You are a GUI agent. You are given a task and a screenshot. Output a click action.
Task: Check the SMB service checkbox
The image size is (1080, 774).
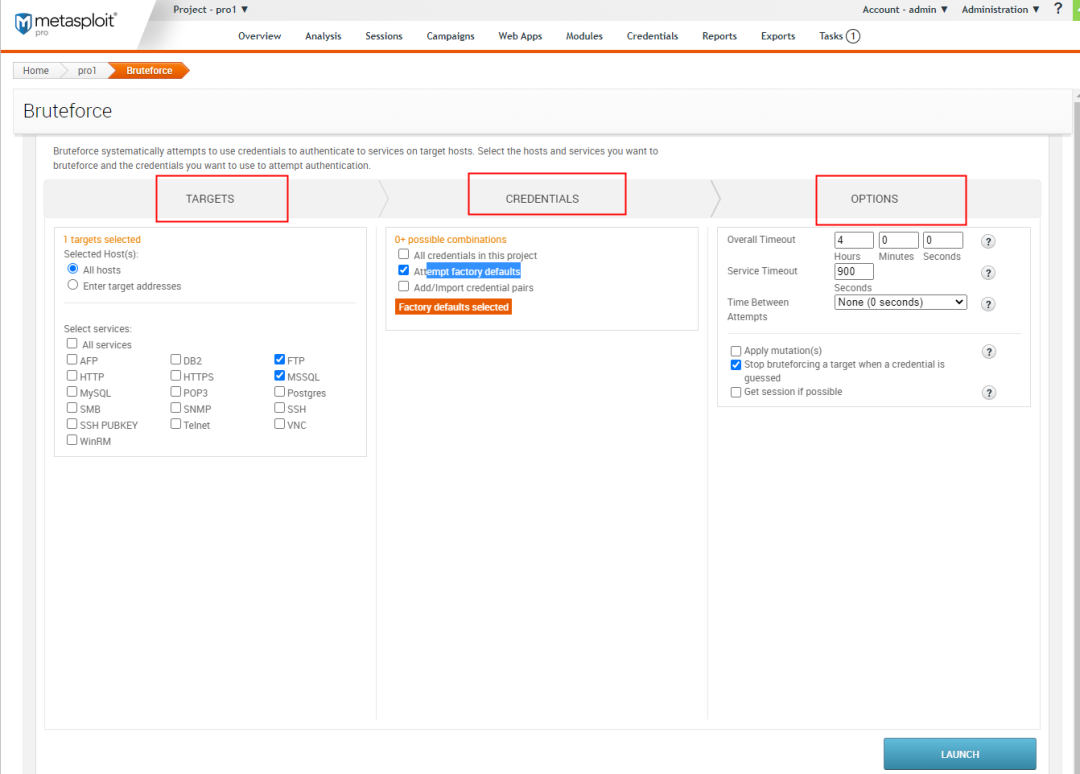pyautogui.click(x=72, y=408)
